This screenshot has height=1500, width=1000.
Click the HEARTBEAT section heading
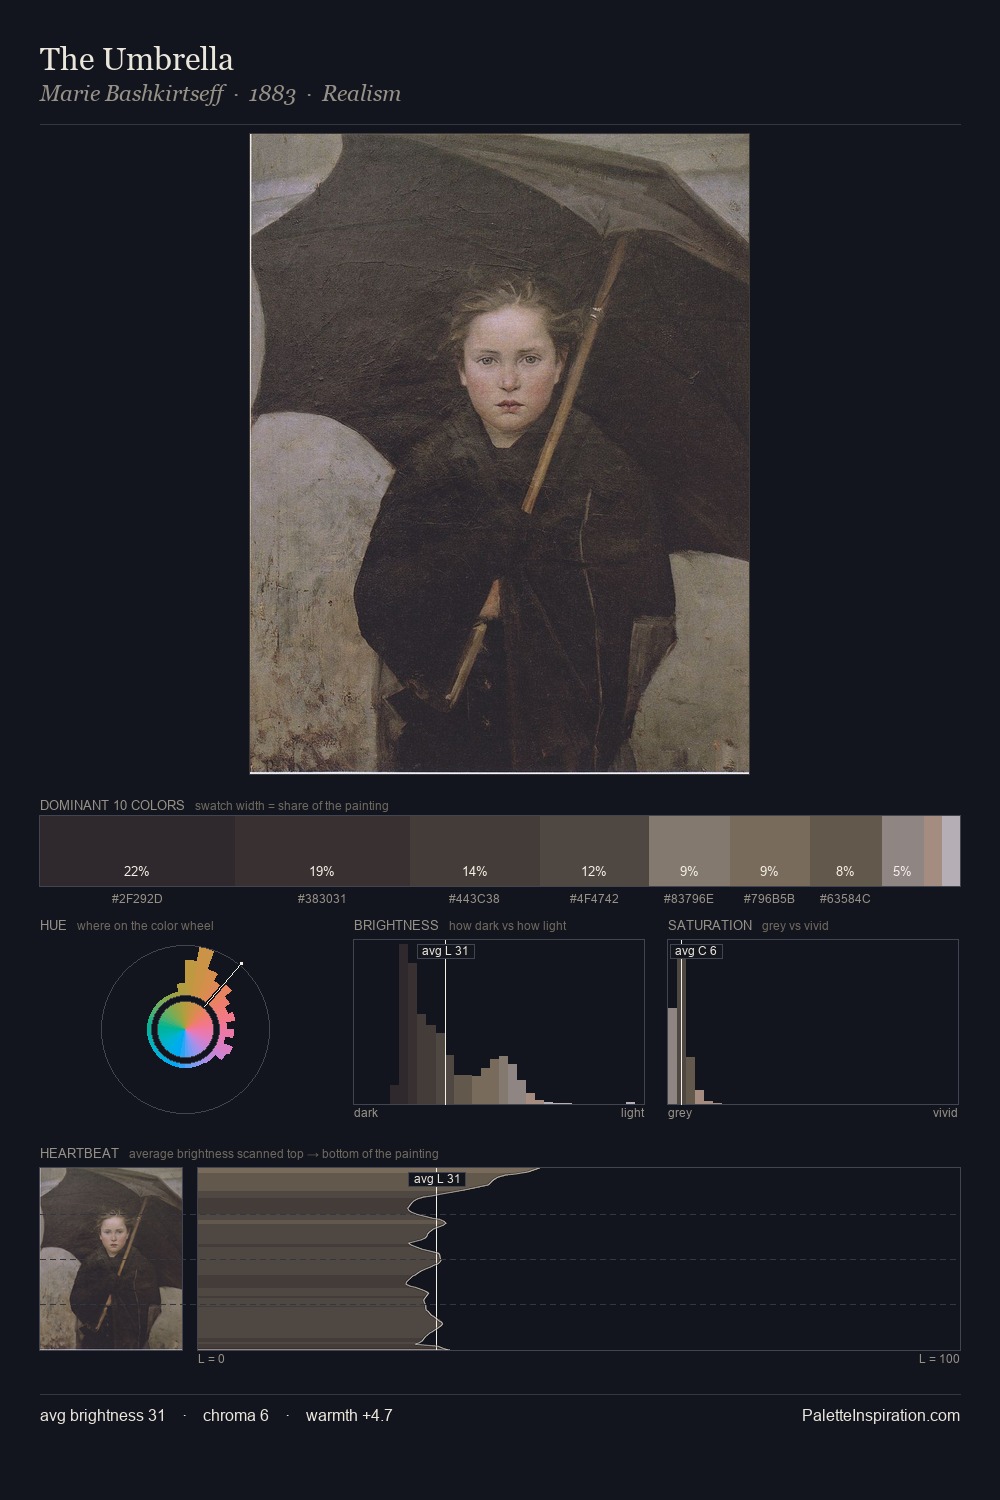click(79, 1153)
